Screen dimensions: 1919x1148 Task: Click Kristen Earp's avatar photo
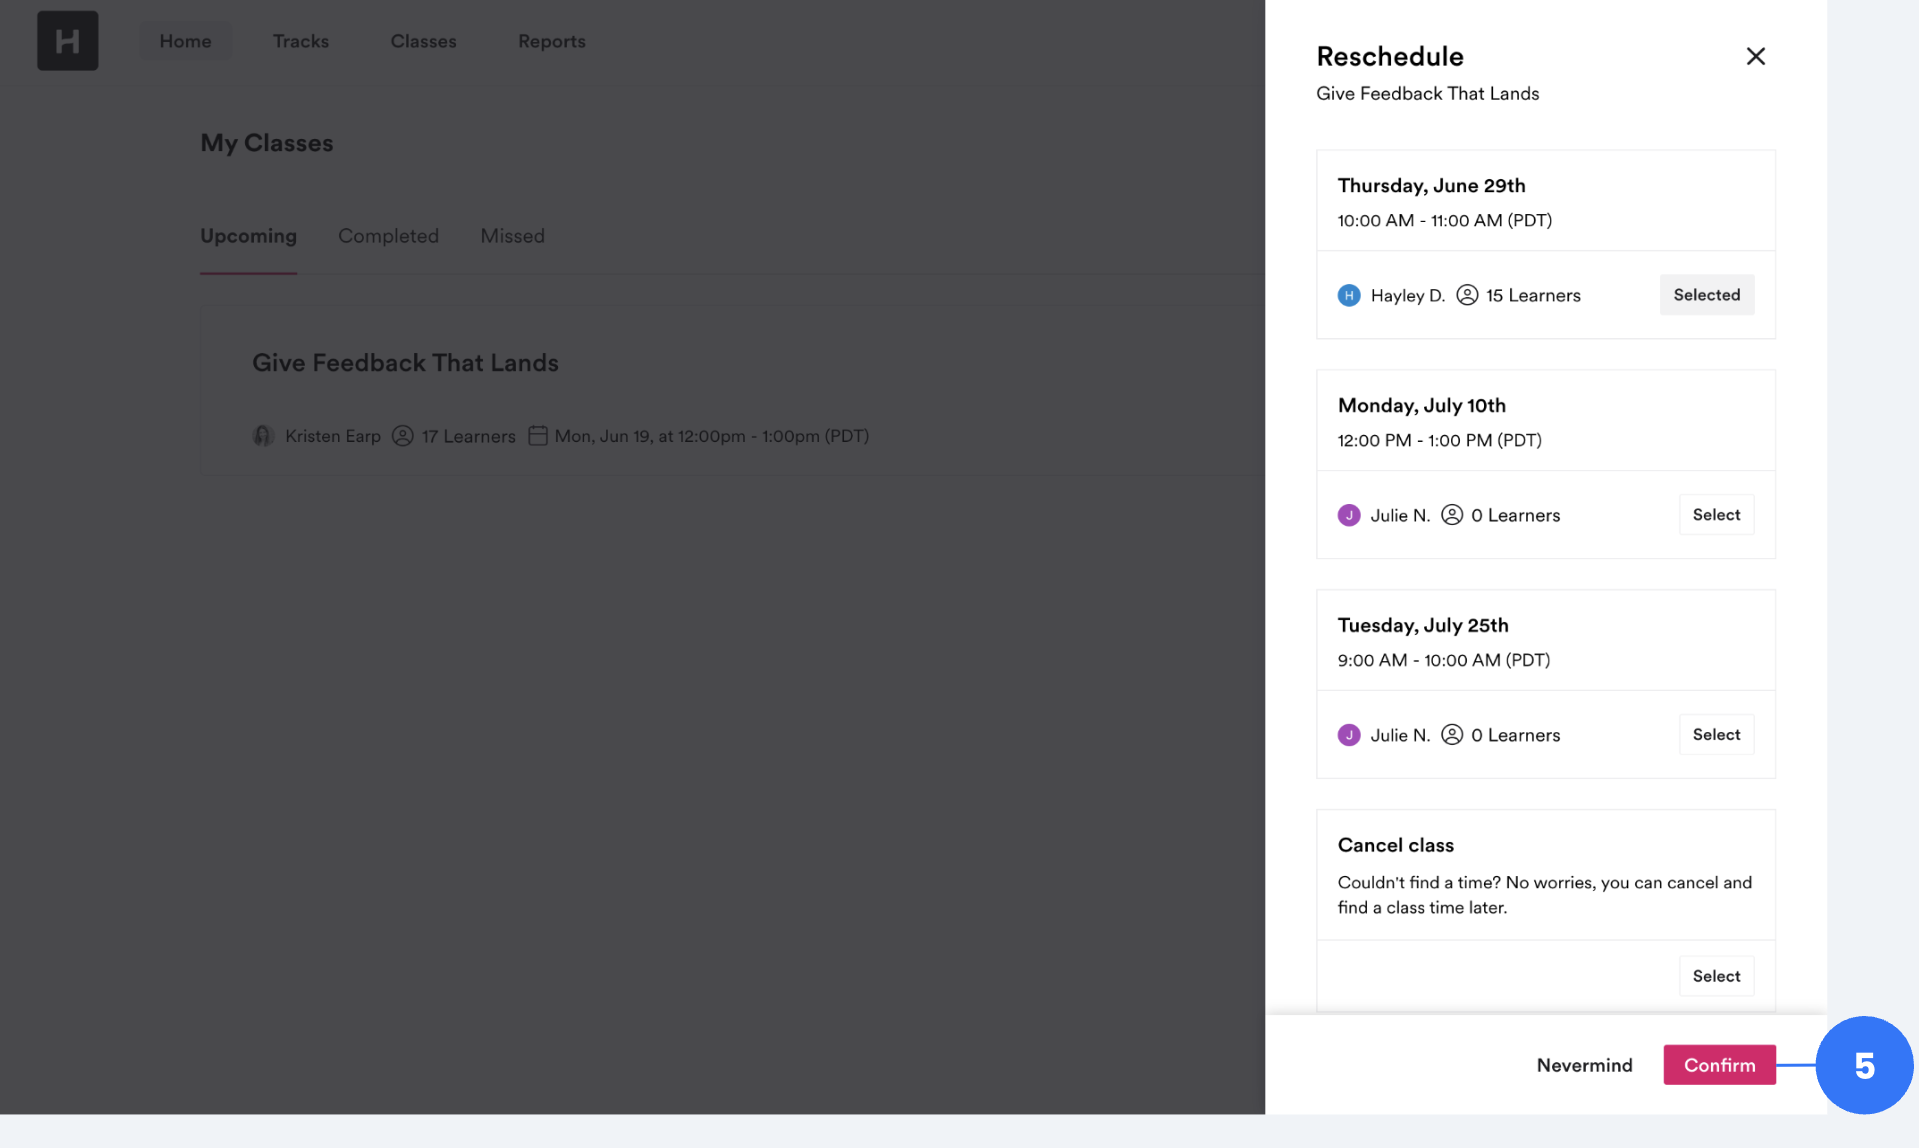(x=263, y=436)
